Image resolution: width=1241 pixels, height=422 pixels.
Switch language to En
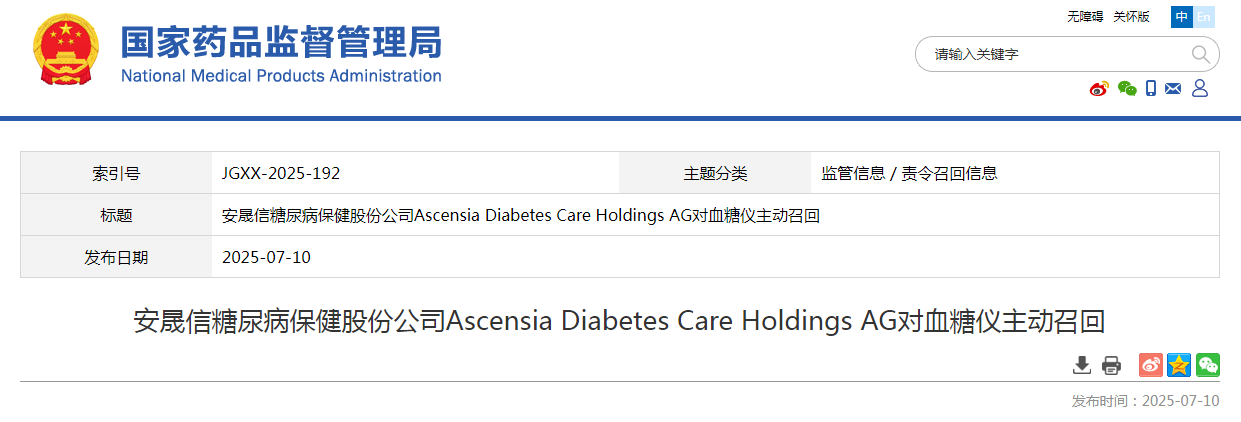pyautogui.click(x=1204, y=17)
